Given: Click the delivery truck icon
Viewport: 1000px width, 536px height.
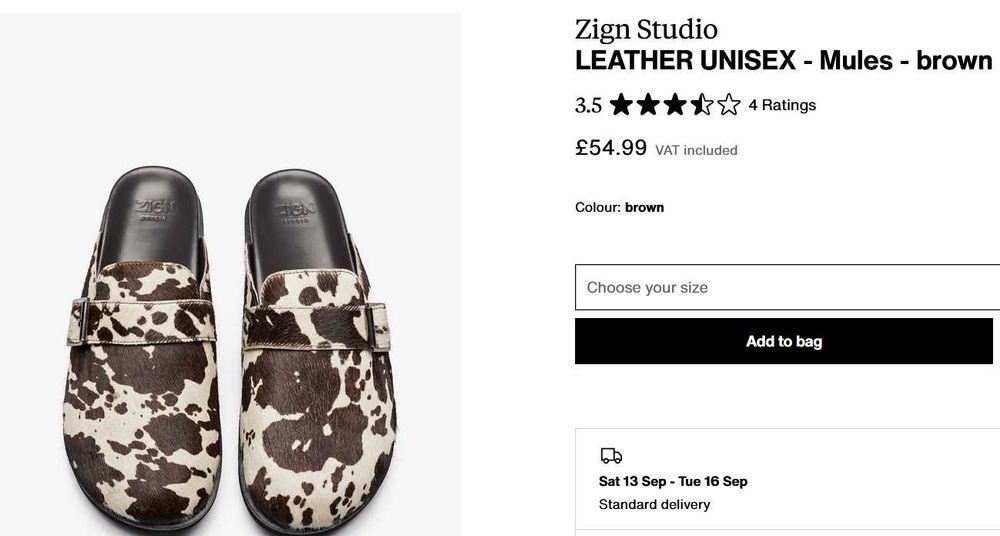Looking at the screenshot, I should click(x=611, y=456).
